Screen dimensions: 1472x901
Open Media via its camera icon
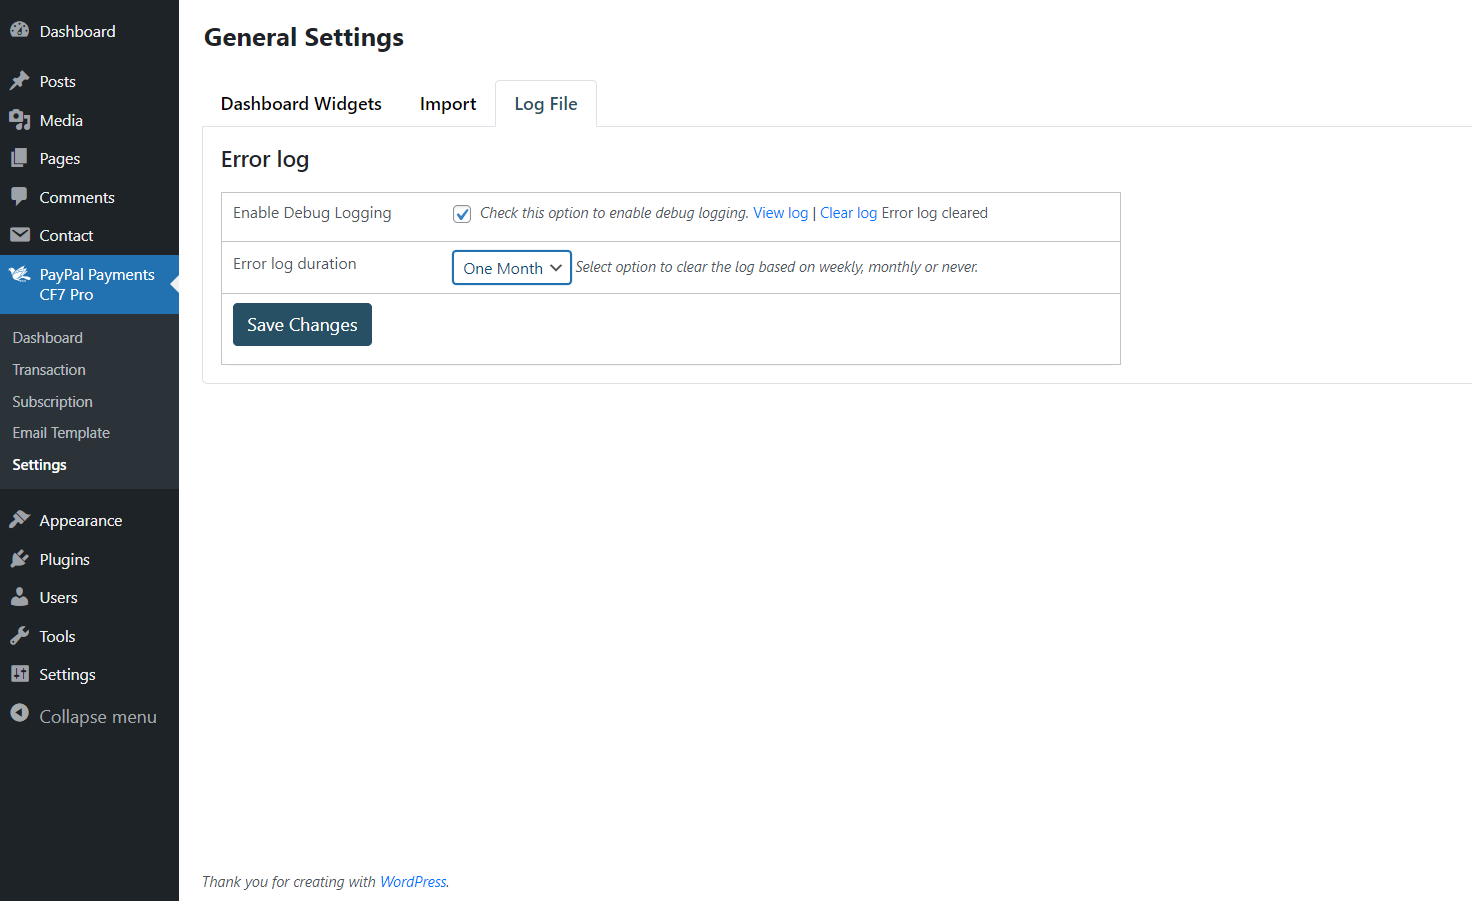tap(19, 120)
